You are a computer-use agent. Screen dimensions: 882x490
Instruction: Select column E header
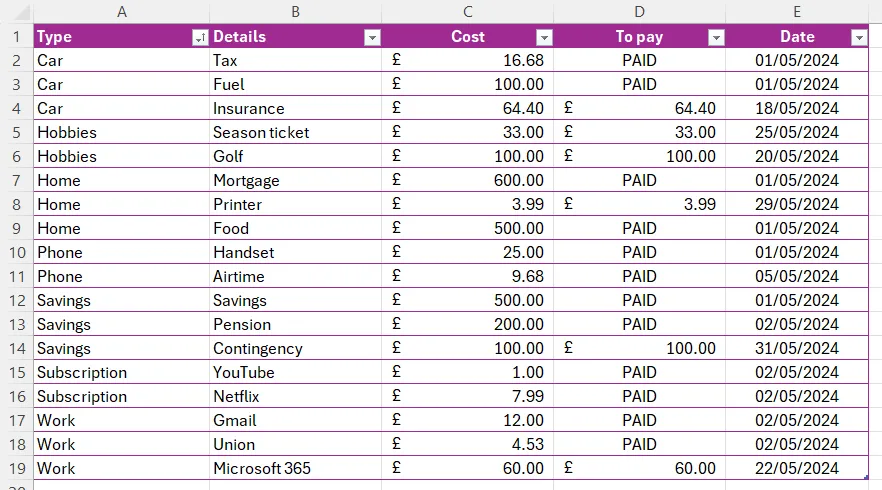[x=797, y=12]
